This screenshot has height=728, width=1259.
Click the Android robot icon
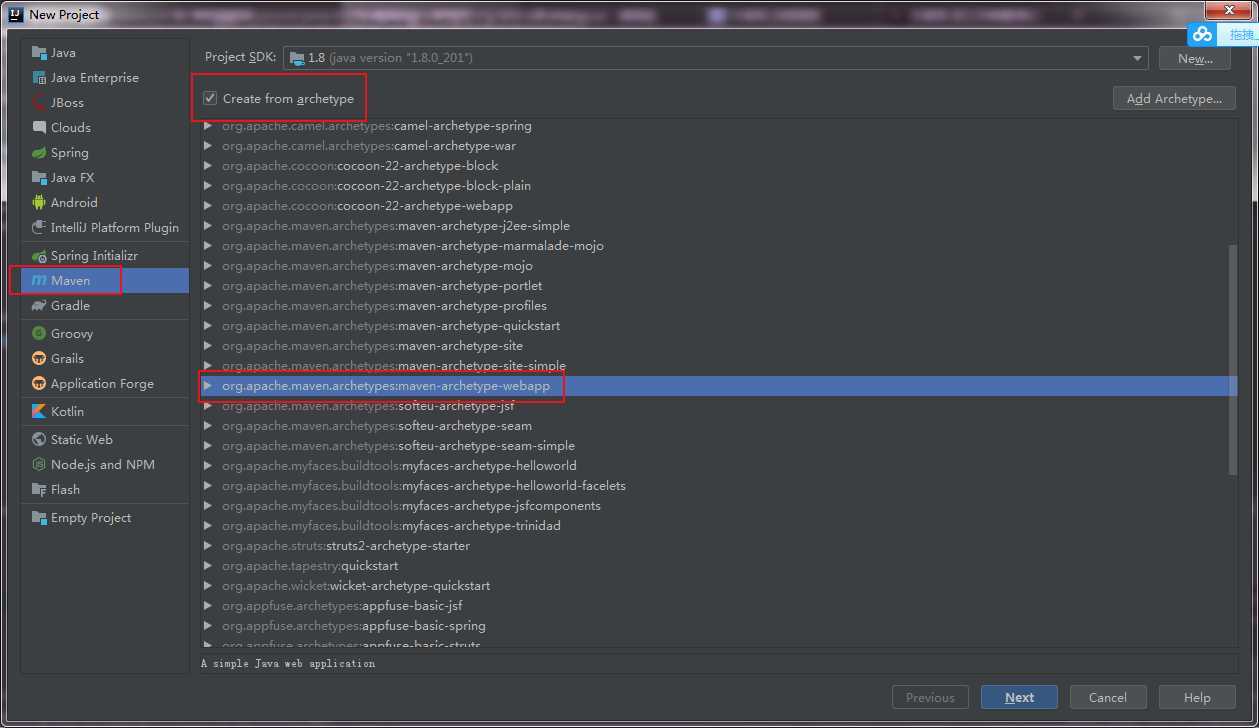coord(39,203)
